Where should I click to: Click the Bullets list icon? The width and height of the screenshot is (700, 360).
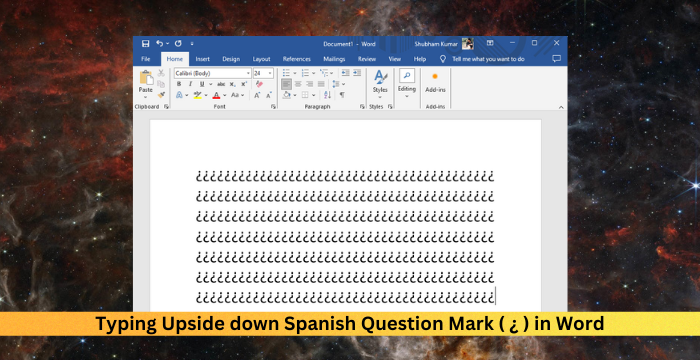[x=286, y=73]
